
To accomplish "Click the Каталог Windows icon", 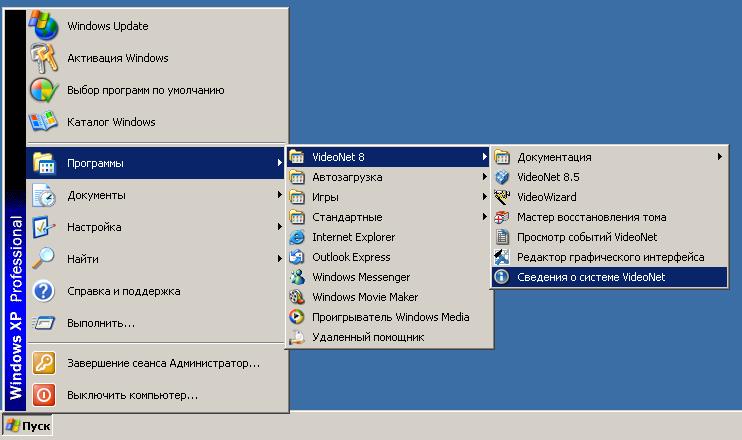I will point(44,122).
